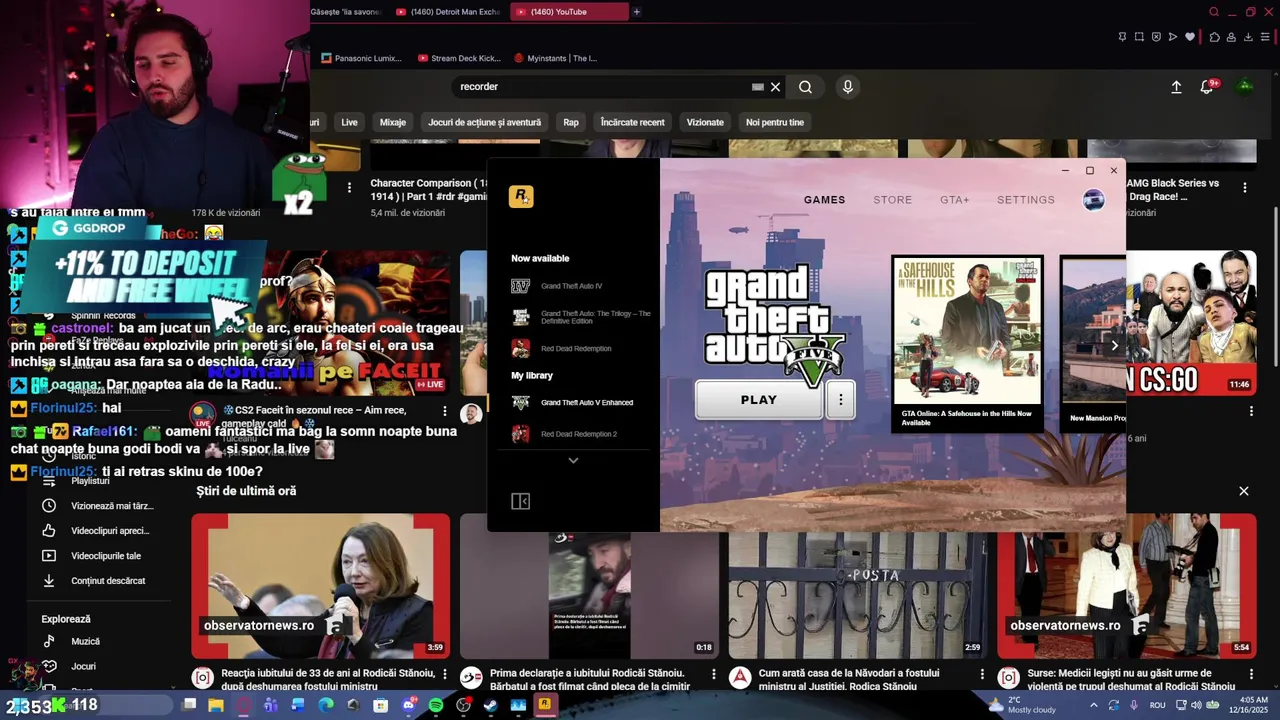Open the observatornews video with 3:59 duration
This screenshot has height=720, width=1280.
pyautogui.click(x=321, y=586)
